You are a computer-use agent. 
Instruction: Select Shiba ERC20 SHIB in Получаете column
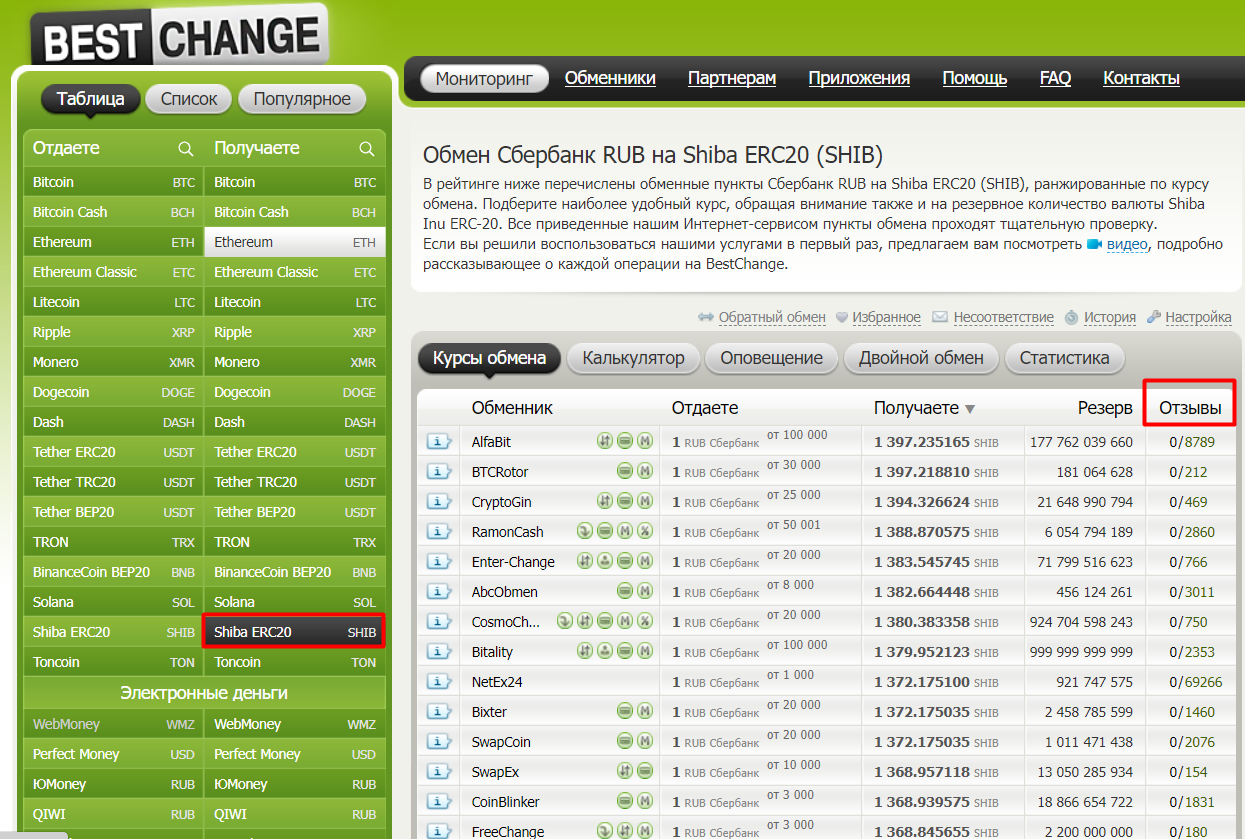click(x=295, y=632)
